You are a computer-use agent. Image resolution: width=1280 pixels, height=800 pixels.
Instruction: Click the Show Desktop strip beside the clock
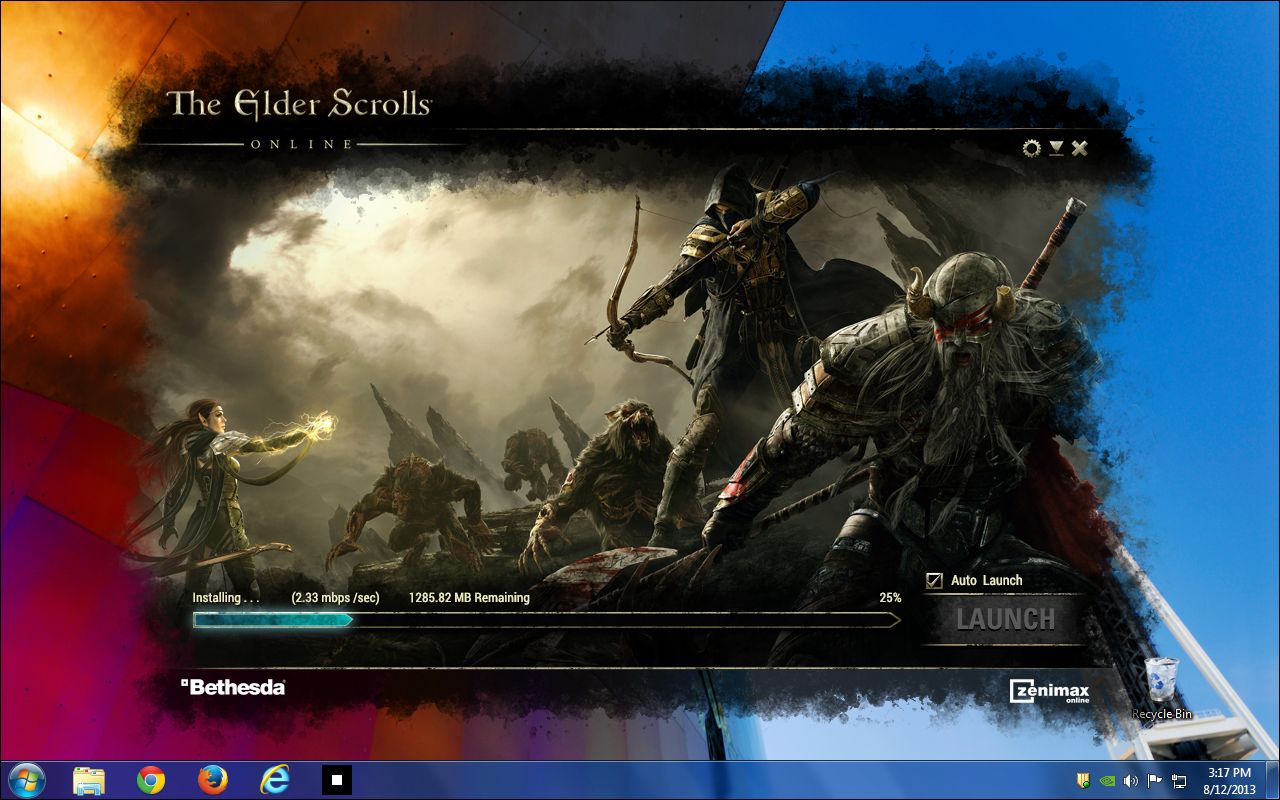(1272, 780)
